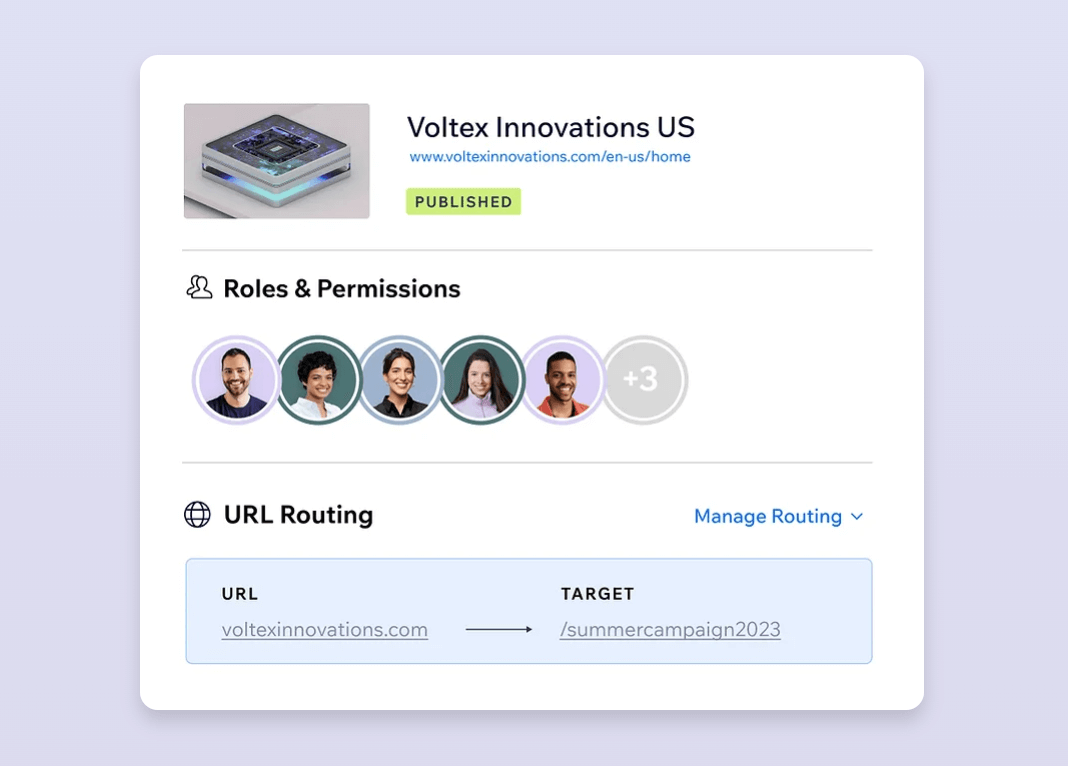Click the Voltex Innovations chip thumbnail

click(277, 161)
